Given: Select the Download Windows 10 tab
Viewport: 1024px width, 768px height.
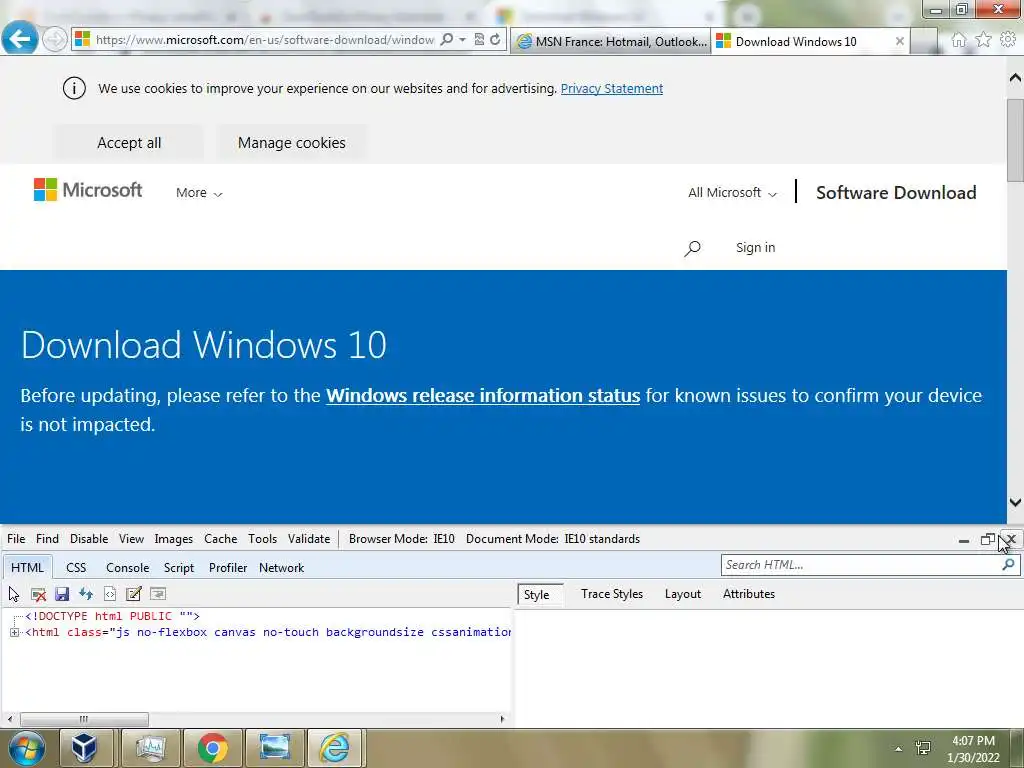Looking at the screenshot, I should [797, 42].
